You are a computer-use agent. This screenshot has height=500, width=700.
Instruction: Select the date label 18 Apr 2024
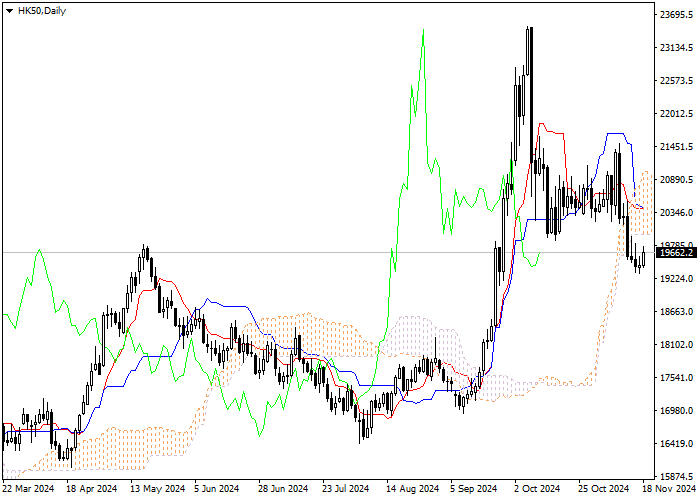pyautogui.click(x=92, y=489)
